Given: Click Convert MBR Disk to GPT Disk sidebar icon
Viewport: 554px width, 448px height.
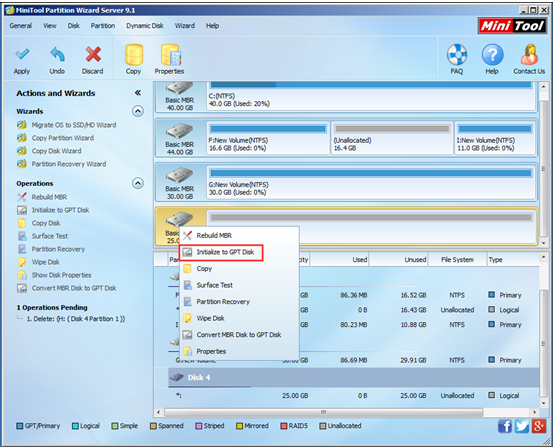Looking at the screenshot, I should 22,288.
